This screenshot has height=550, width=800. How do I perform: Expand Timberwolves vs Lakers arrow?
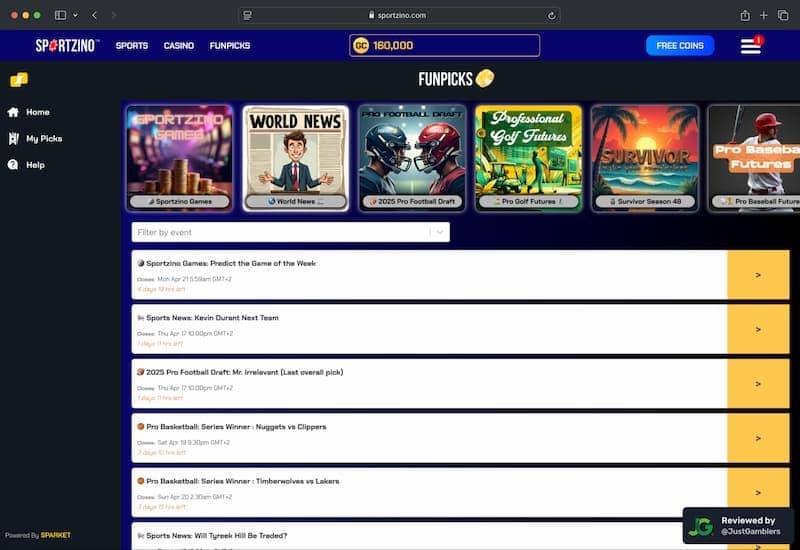(758, 492)
